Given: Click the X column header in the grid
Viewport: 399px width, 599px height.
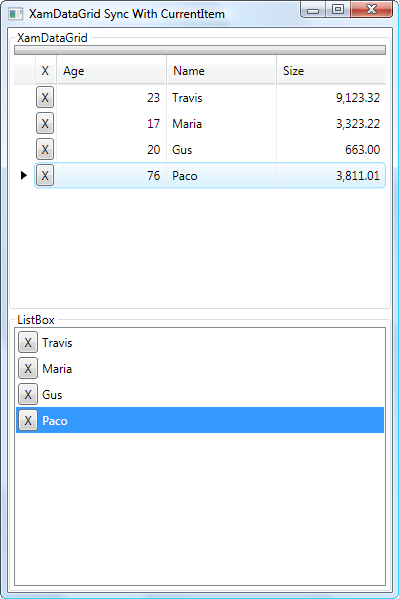Looking at the screenshot, I should click(x=45, y=70).
